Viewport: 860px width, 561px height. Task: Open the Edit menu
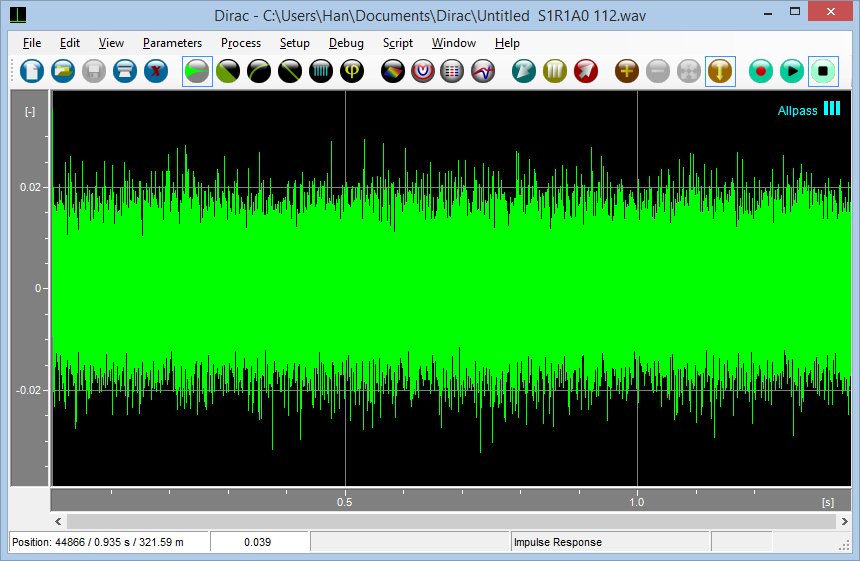(70, 43)
